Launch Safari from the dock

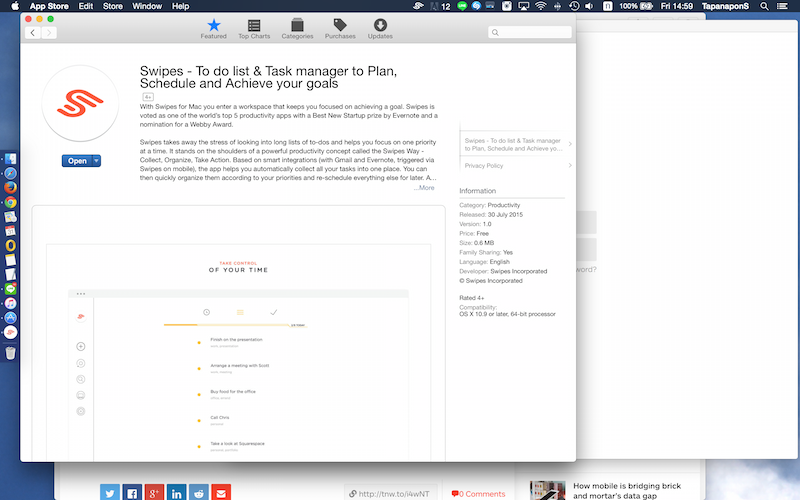pyautogui.click(x=11, y=173)
